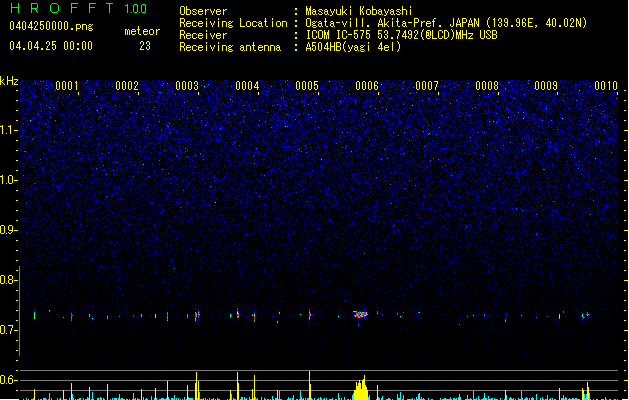The height and width of the screenshot is (400, 629).
Task: Click time marker 0002
Action: point(127,86)
